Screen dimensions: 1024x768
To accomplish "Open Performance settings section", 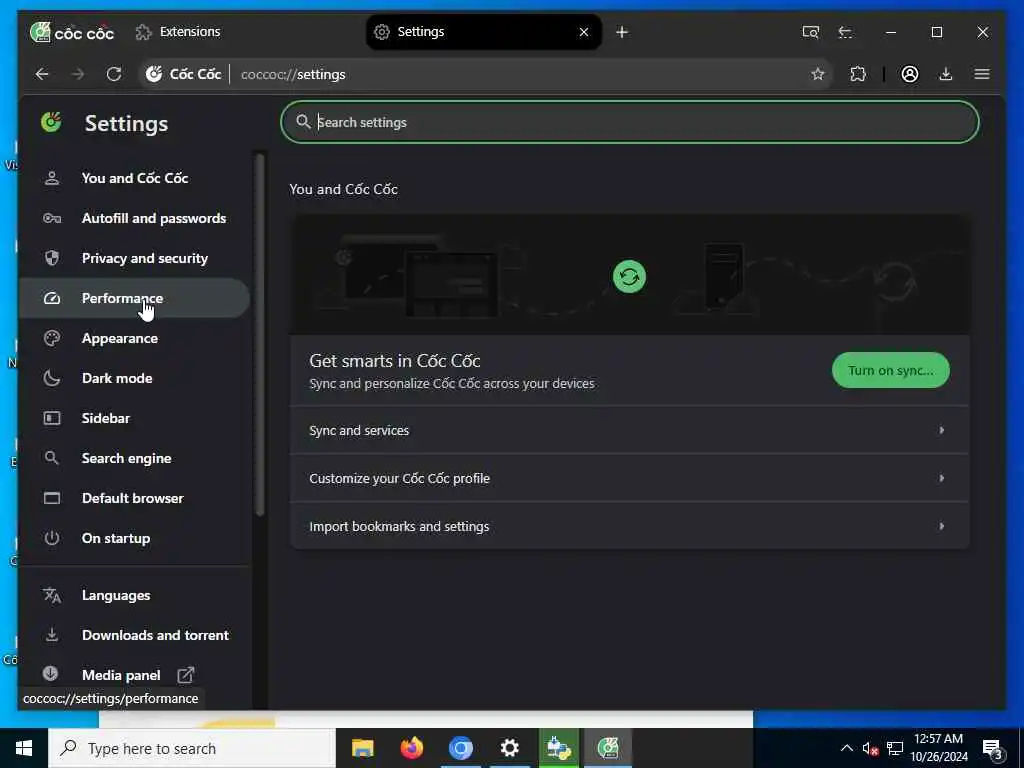I will coord(135,298).
